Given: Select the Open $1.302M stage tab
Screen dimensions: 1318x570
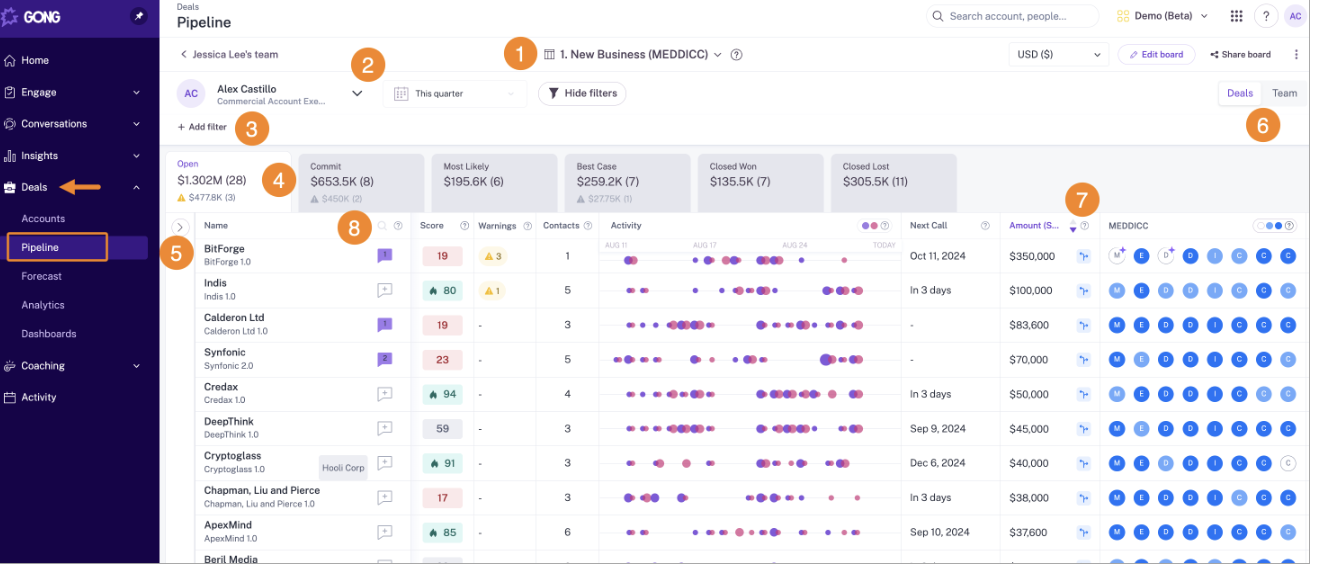Looking at the screenshot, I should [x=228, y=181].
